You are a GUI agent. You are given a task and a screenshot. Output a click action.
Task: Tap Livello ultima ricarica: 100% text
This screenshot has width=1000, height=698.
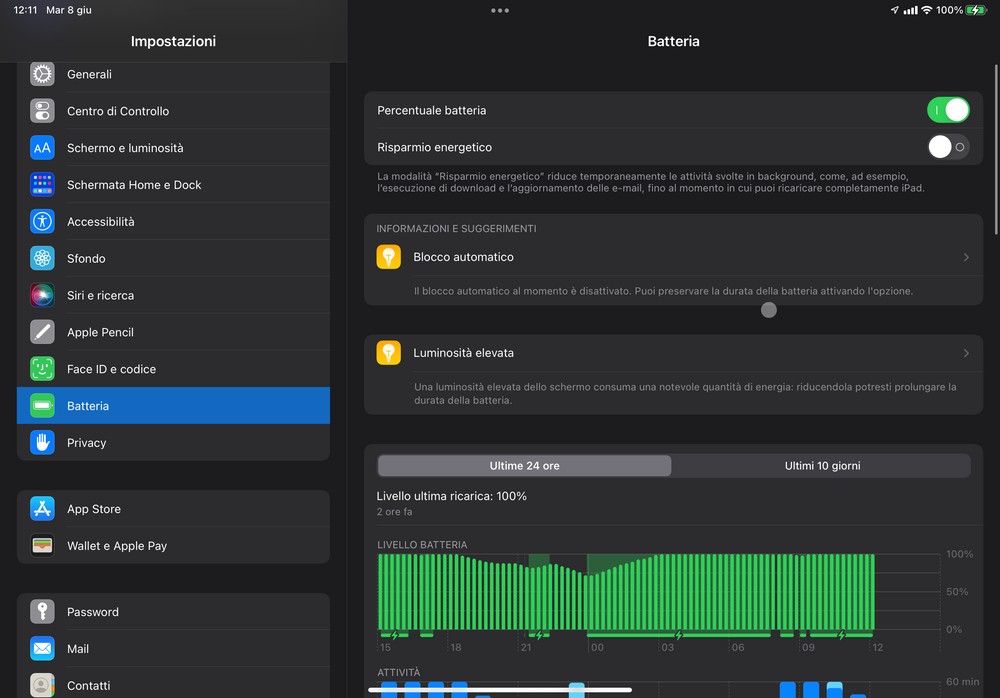click(452, 496)
